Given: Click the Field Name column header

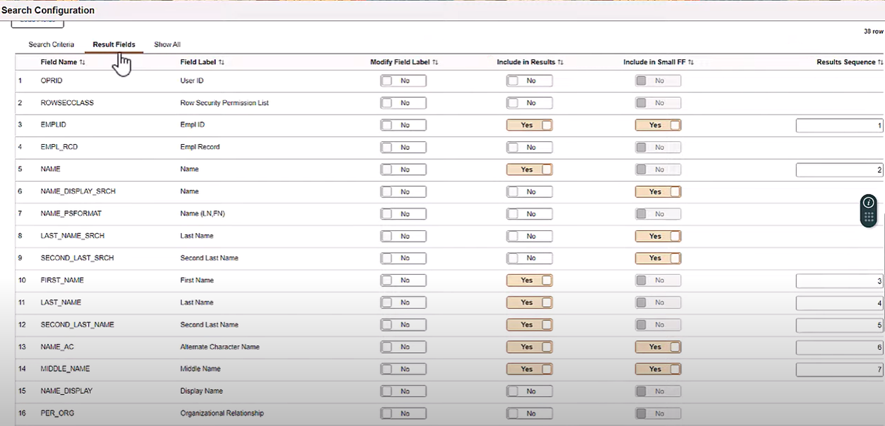Looking at the screenshot, I should pos(59,62).
